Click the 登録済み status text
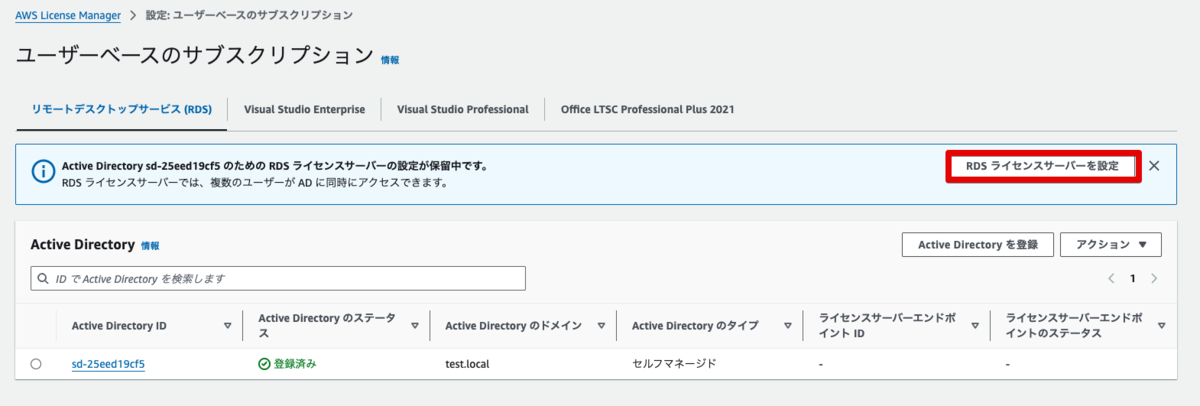1200x406 pixels. click(x=295, y=364)
